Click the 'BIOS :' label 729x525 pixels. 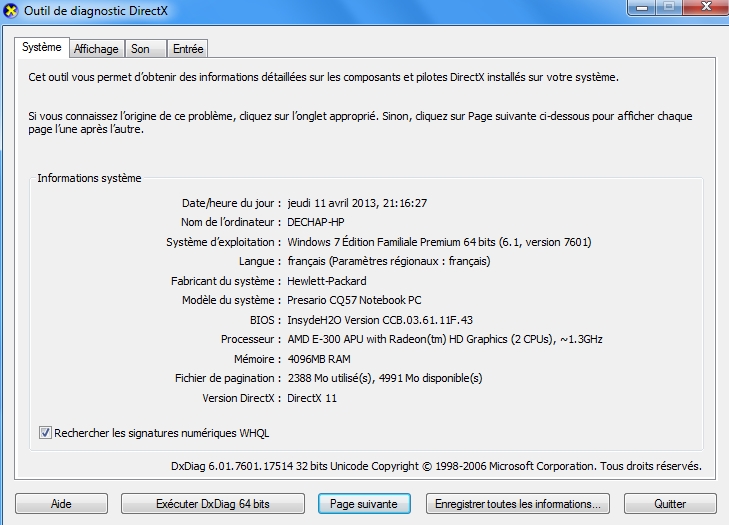click(265, 320)
